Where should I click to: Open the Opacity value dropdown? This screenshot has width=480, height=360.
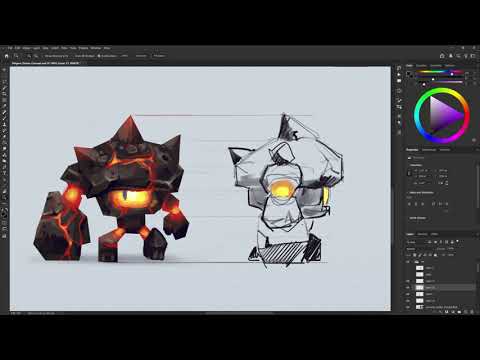tap(450, 249)
